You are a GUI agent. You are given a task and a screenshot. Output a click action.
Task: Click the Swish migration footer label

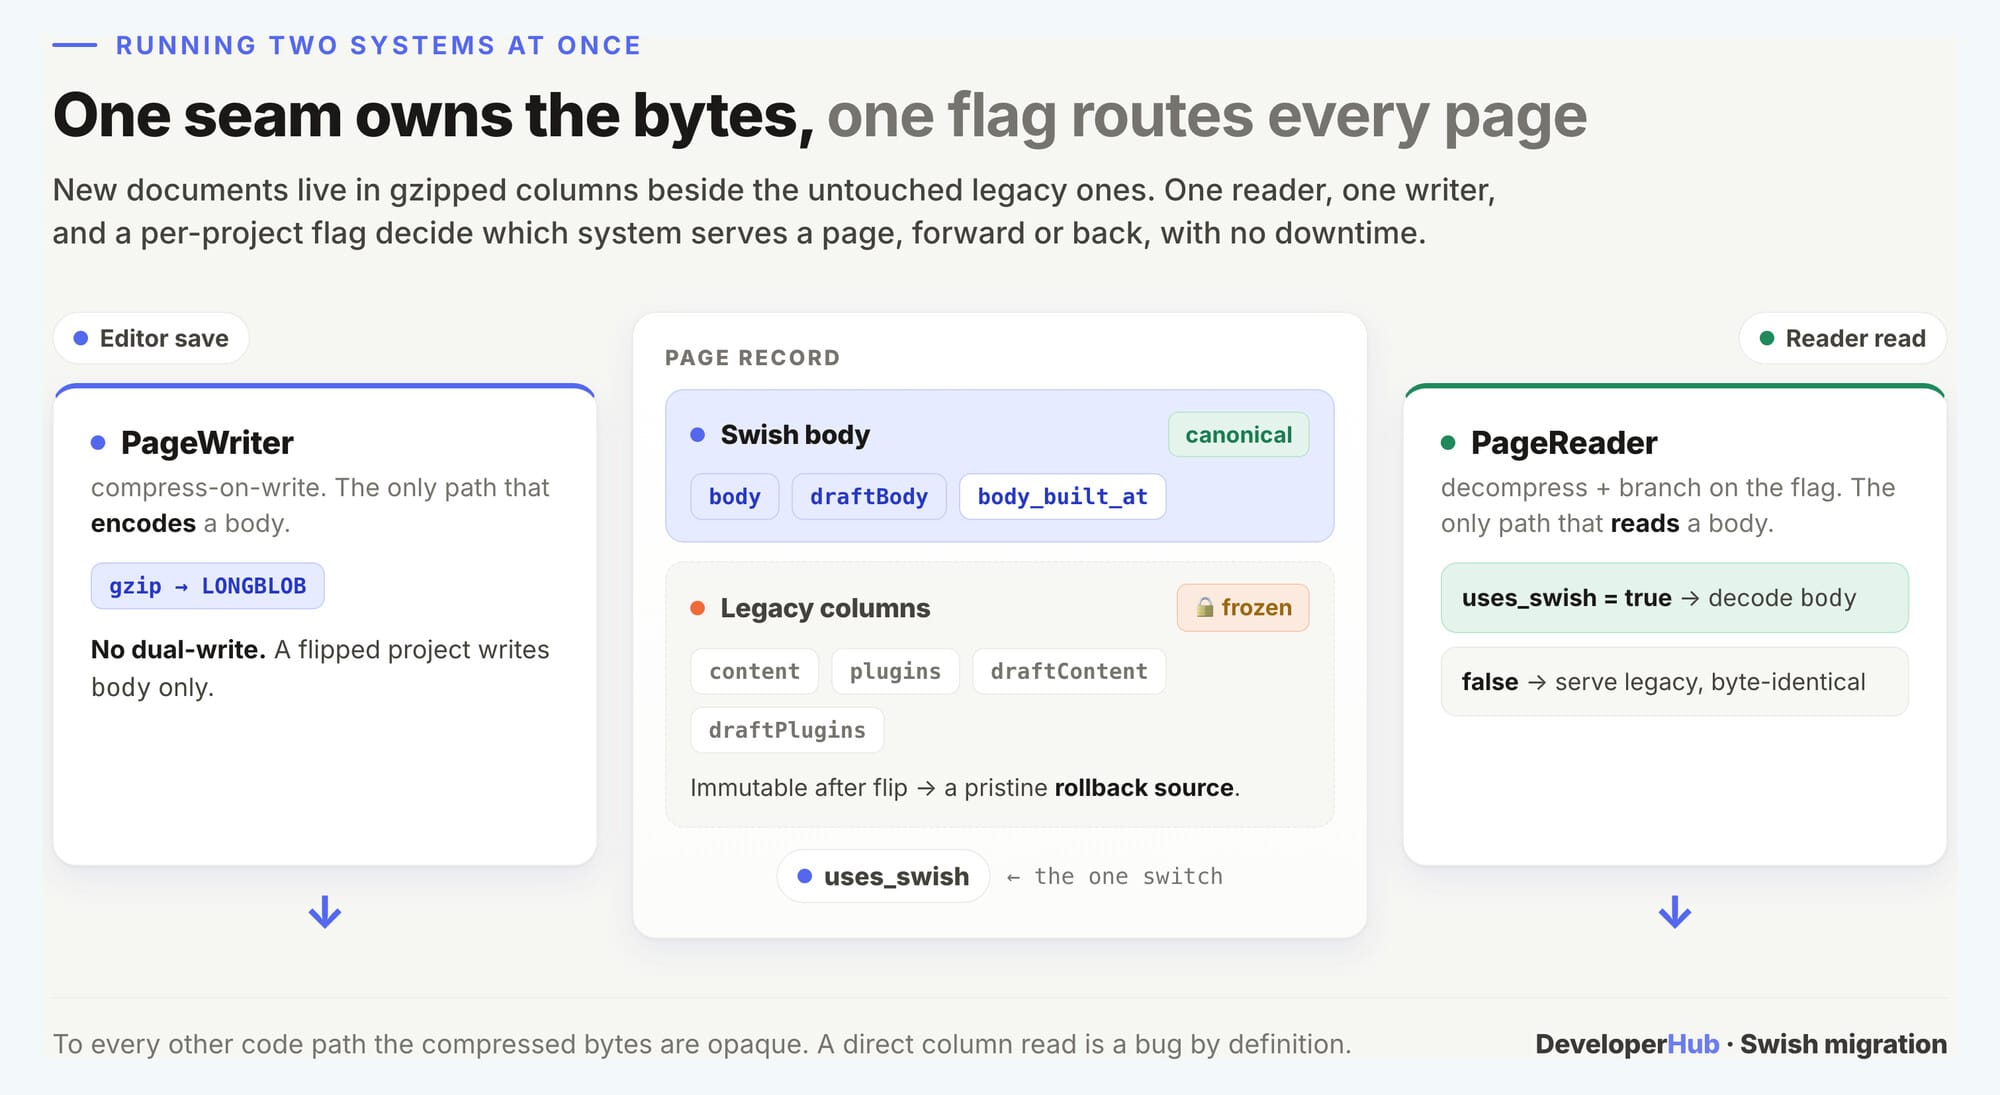coord(1843,1044)
